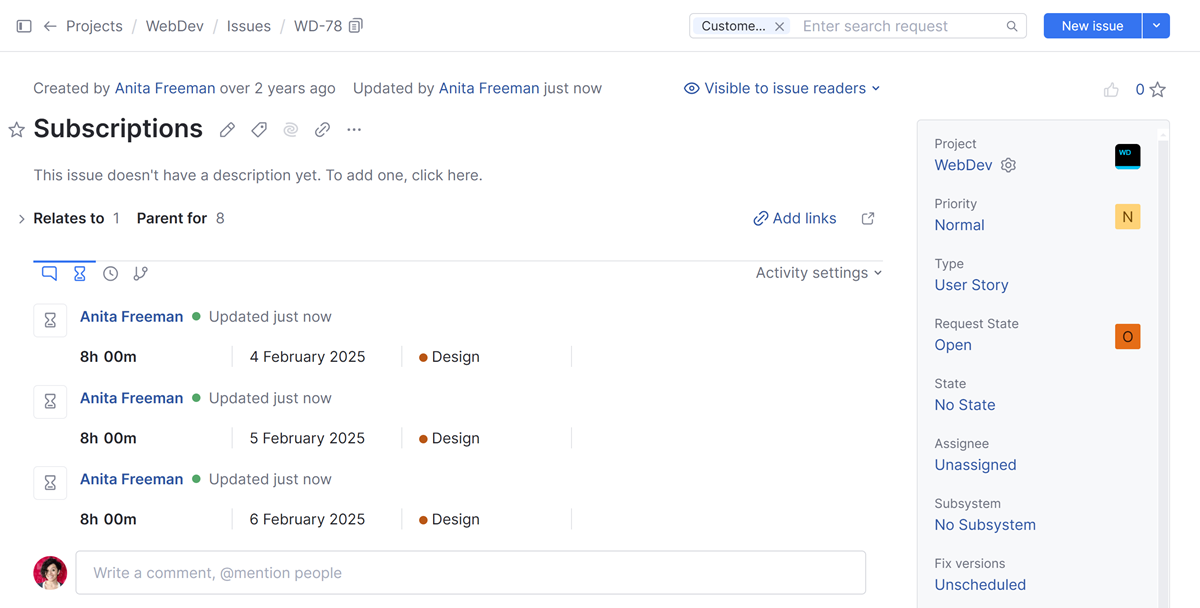Viewport: 1200px width, 608px height.
Task: Switch to the Spent Time hourglass tab
Action: (79, 272)
